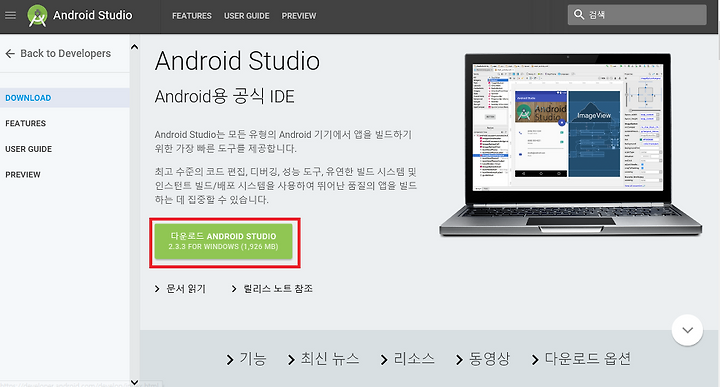
Task: Select DOWNLOAD in the sidebar
Action: coord(65,98)
